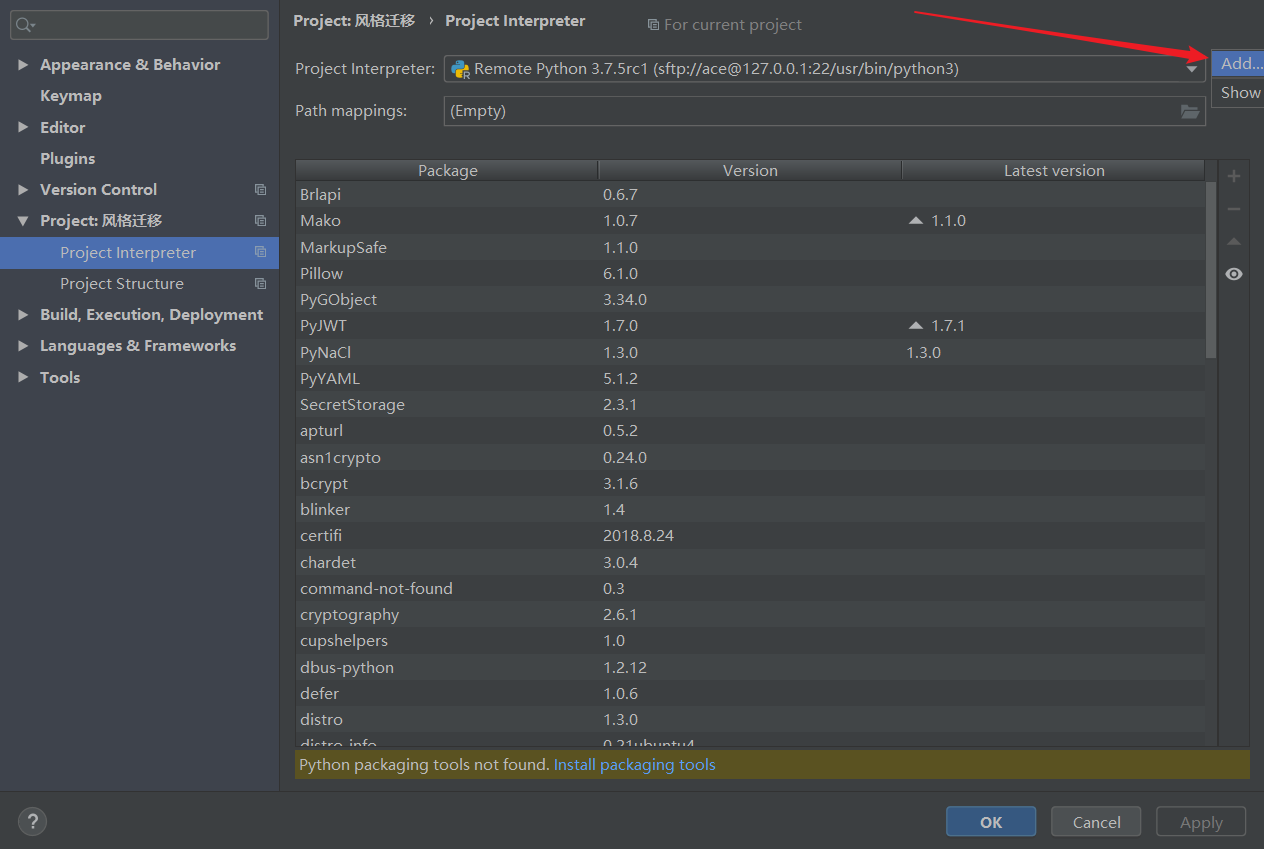Click copy icon beside Project Interpreter item
This screenshot has height=849, width=1264.
coord(261,252)
